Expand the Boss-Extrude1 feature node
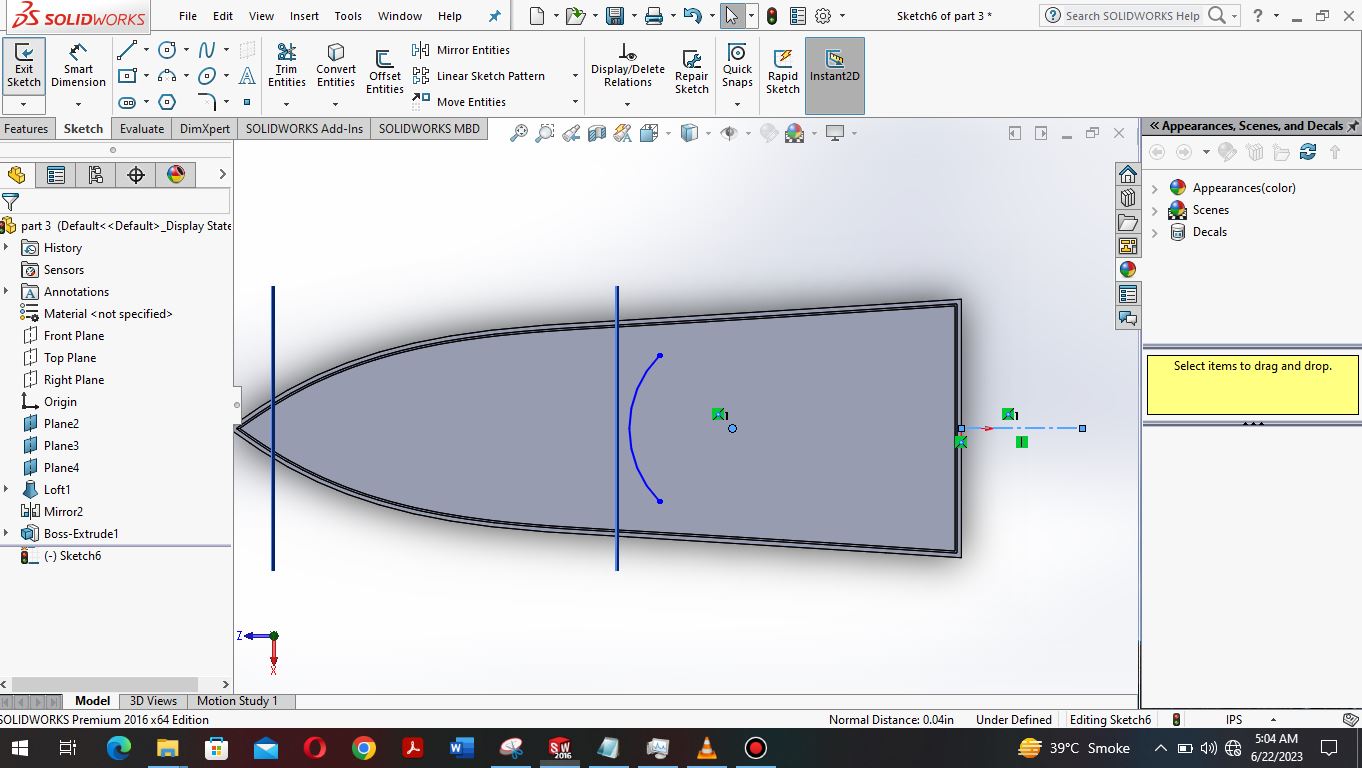The height and width of the screenshot is (768, 1362). tap(7, 533)
